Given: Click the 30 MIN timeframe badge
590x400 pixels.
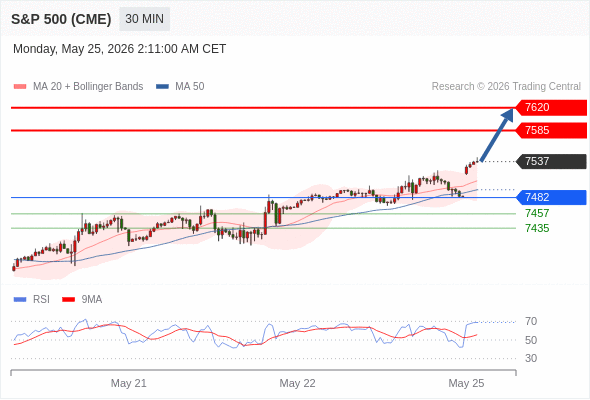Looking at the screenshot, I should [144, 19].
